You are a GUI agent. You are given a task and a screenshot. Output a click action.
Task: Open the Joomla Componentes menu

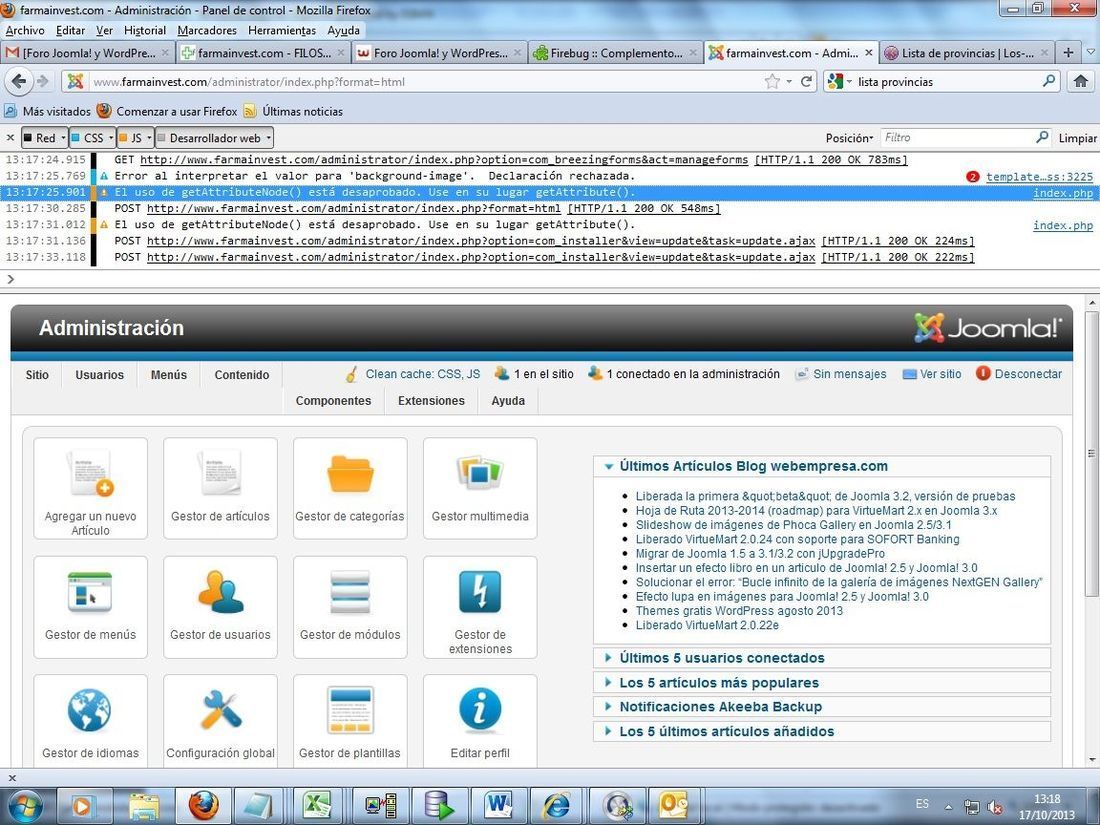pyautogui.click(x=333, y=401)
